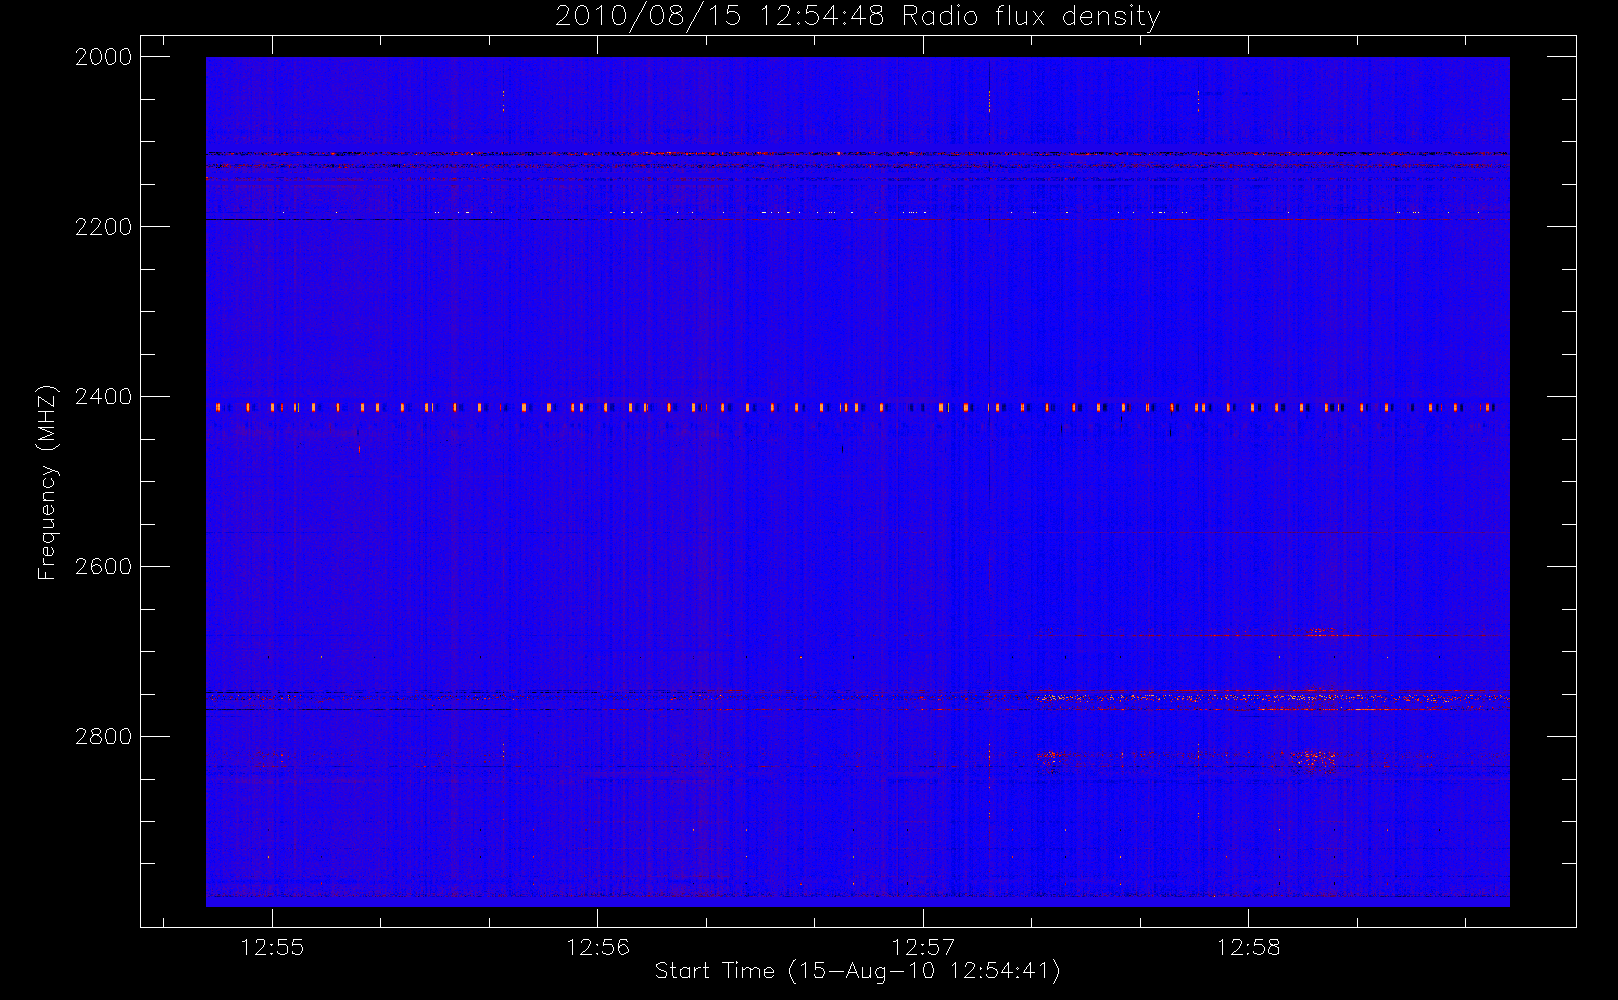
Task: Click the 2000 frequency tick label
Action: (x=104, y=57)
